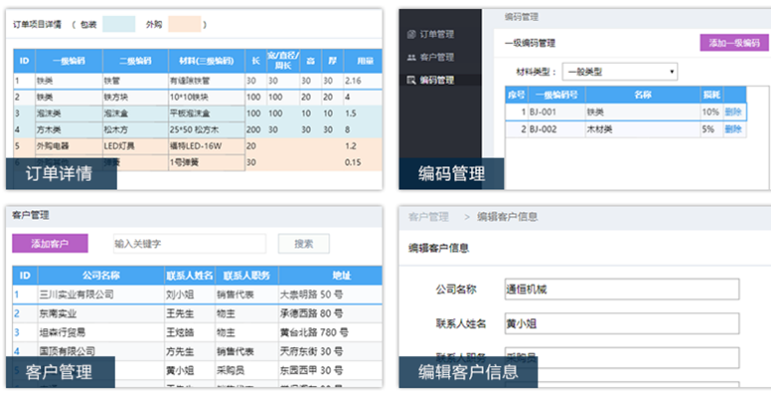
Task: Click contact name 刘小姐
Action: pyautogui.click(x=180, y=295)
